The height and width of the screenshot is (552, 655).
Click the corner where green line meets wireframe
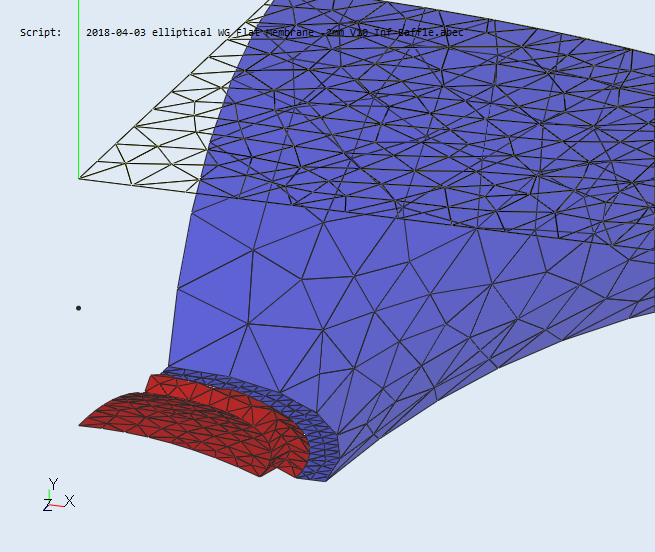click(x=79, y=178)
